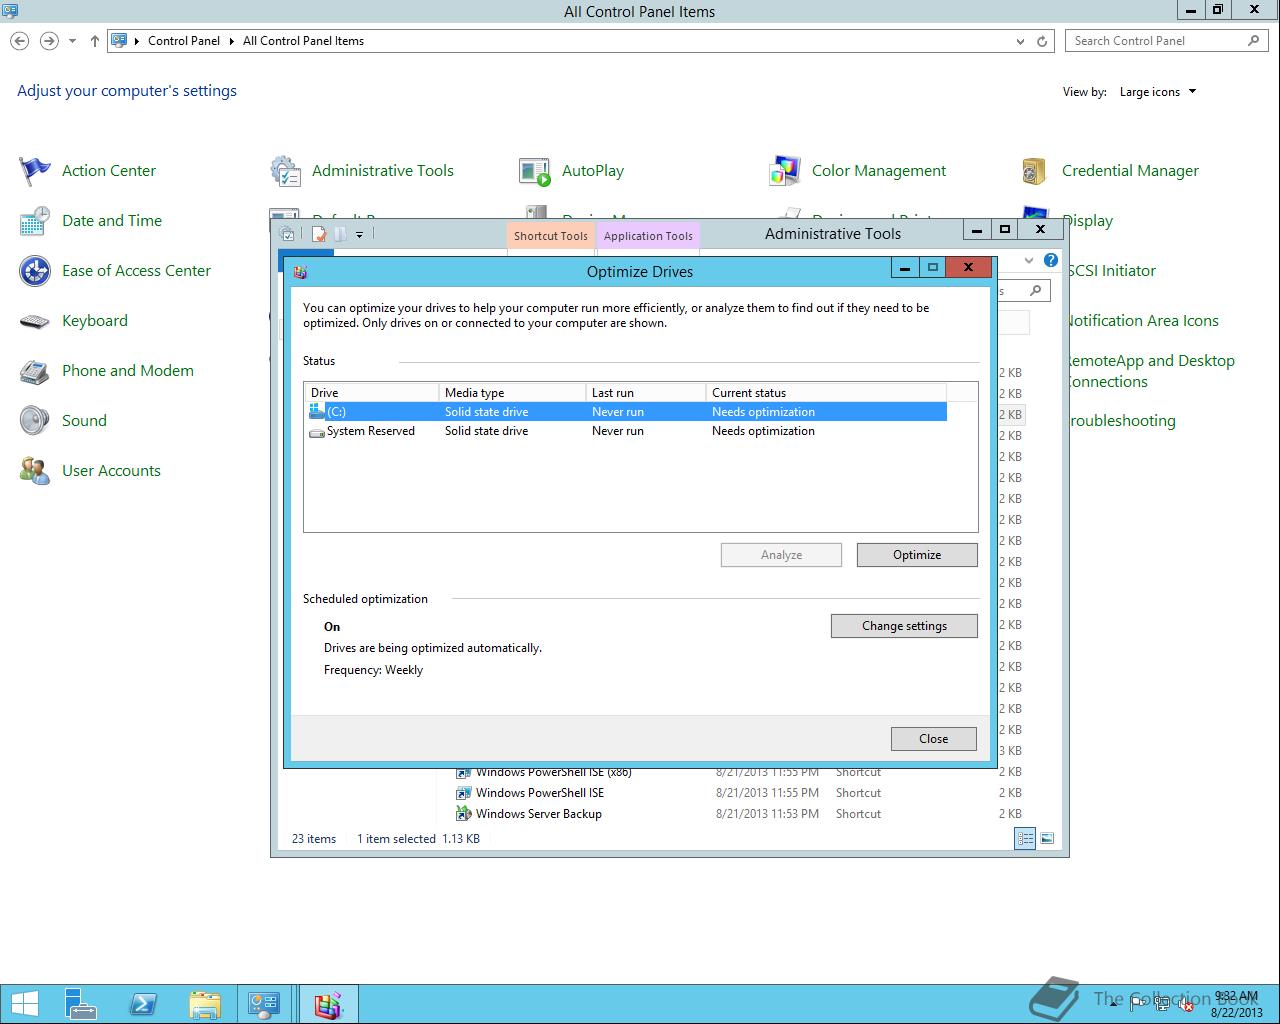
Task: Select the Shortcut Tools tab
Action: coord(550,236)
